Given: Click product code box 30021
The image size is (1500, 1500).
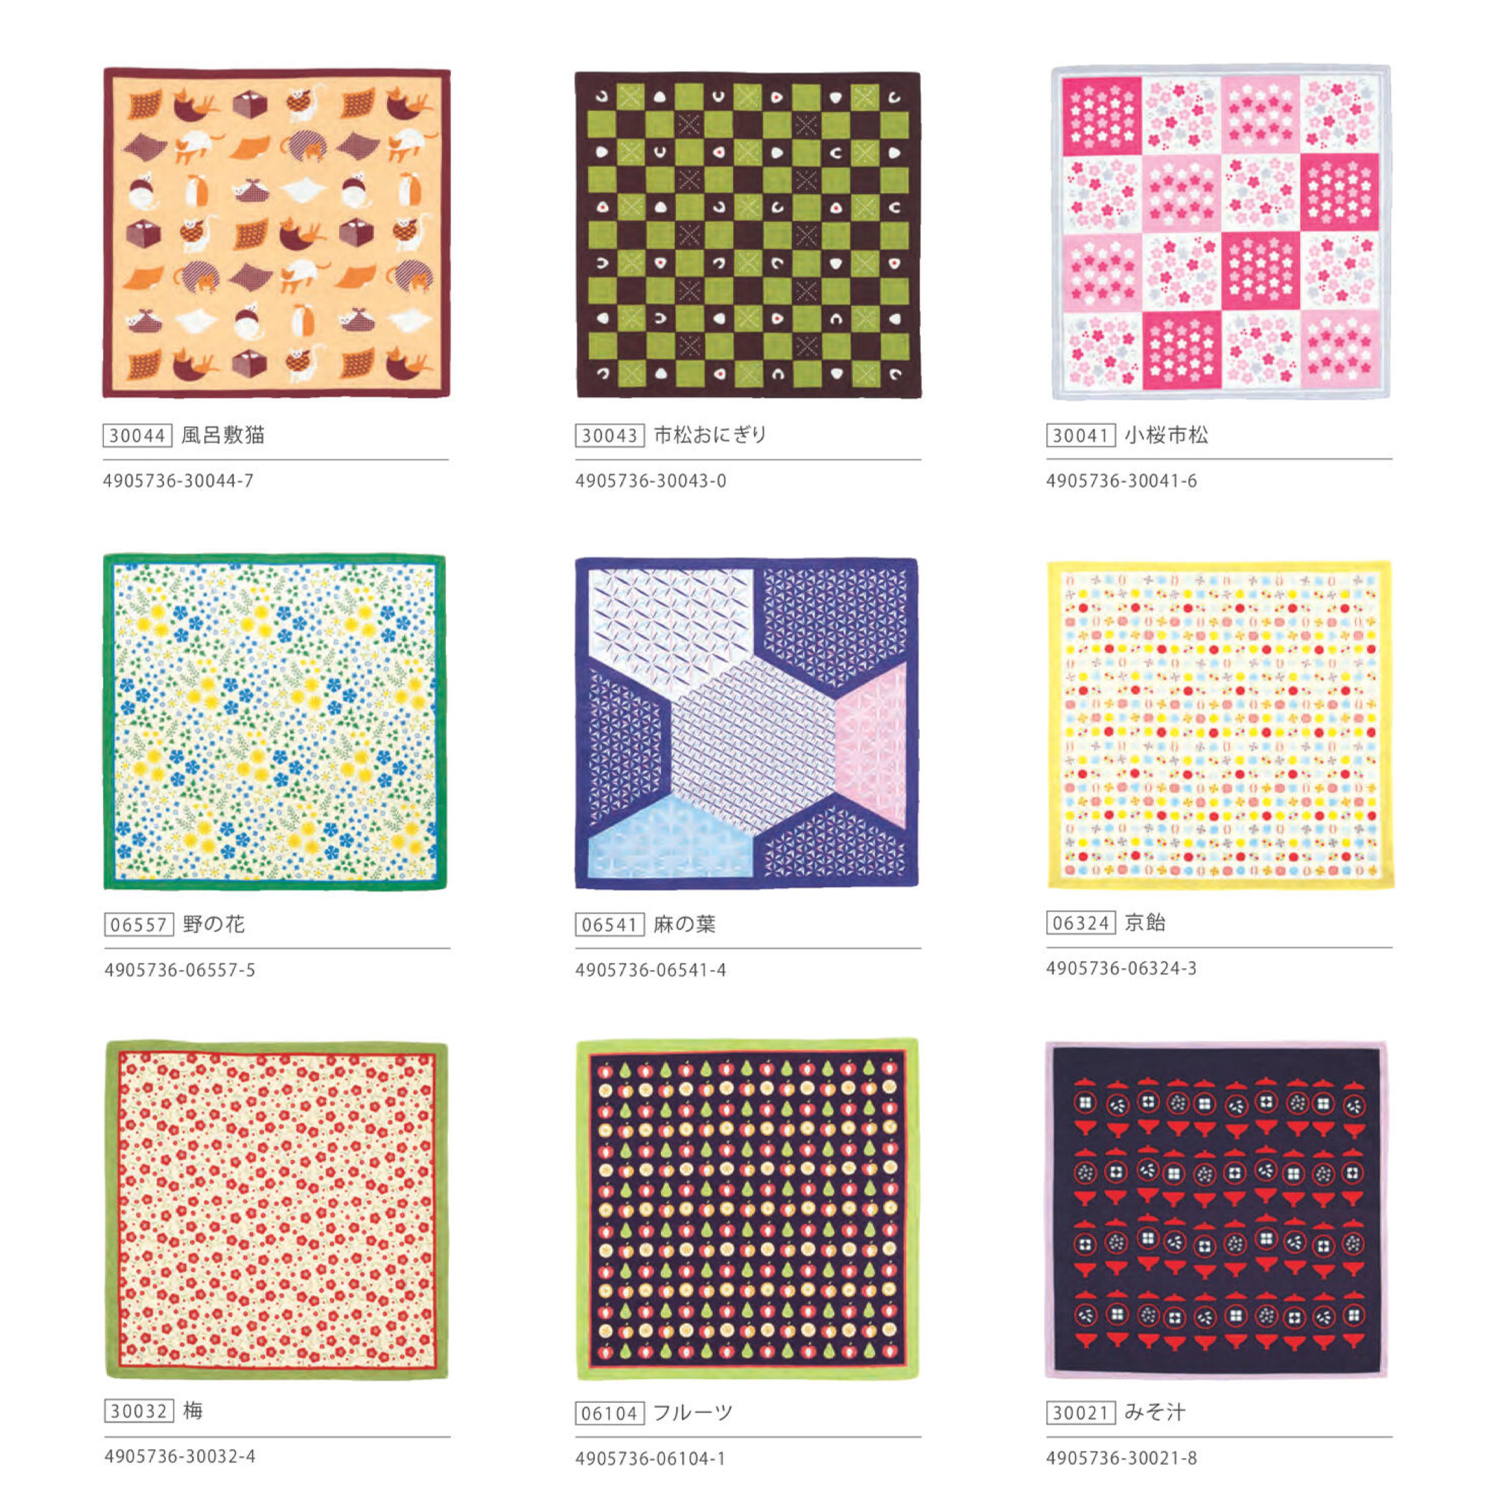Looking at the screenshot, I should tap(1081, 1412).
